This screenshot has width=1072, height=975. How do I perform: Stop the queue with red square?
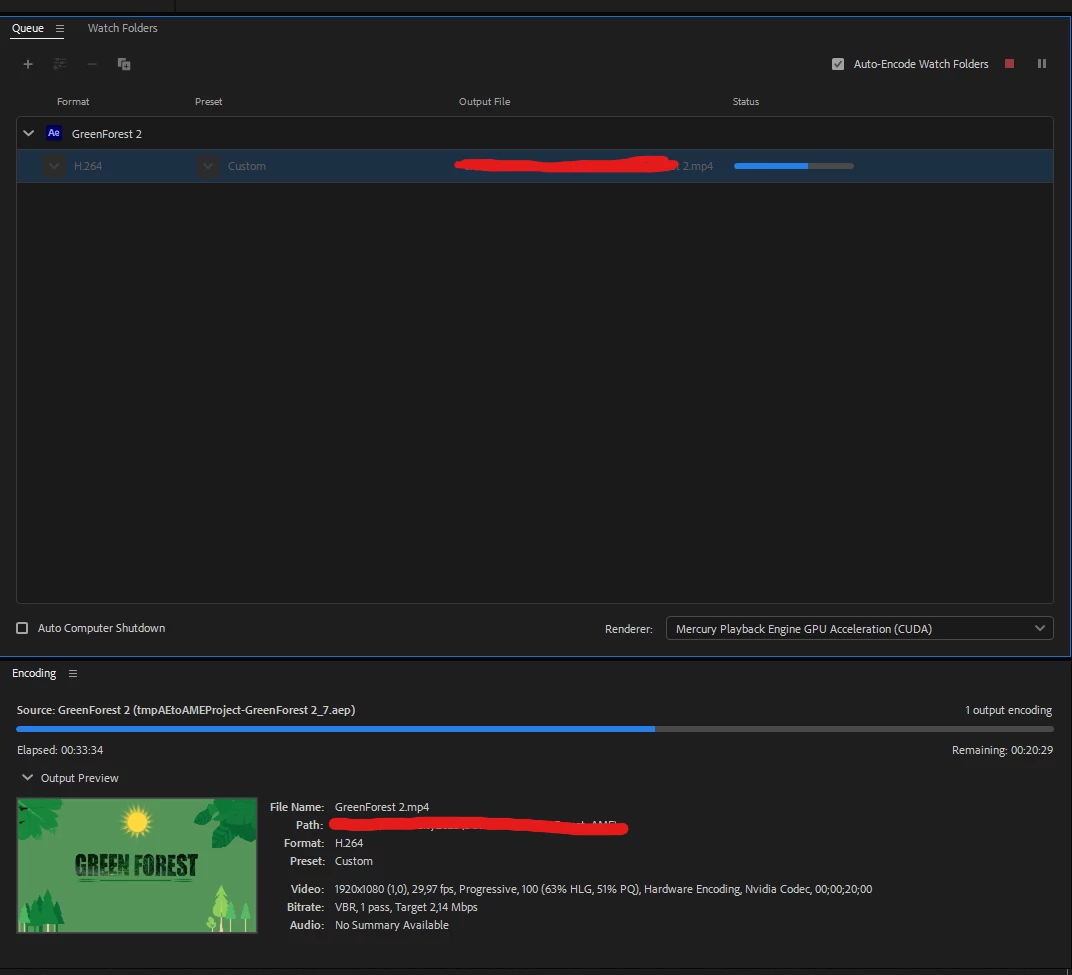pyautogui.click(x=1009, y=64)
